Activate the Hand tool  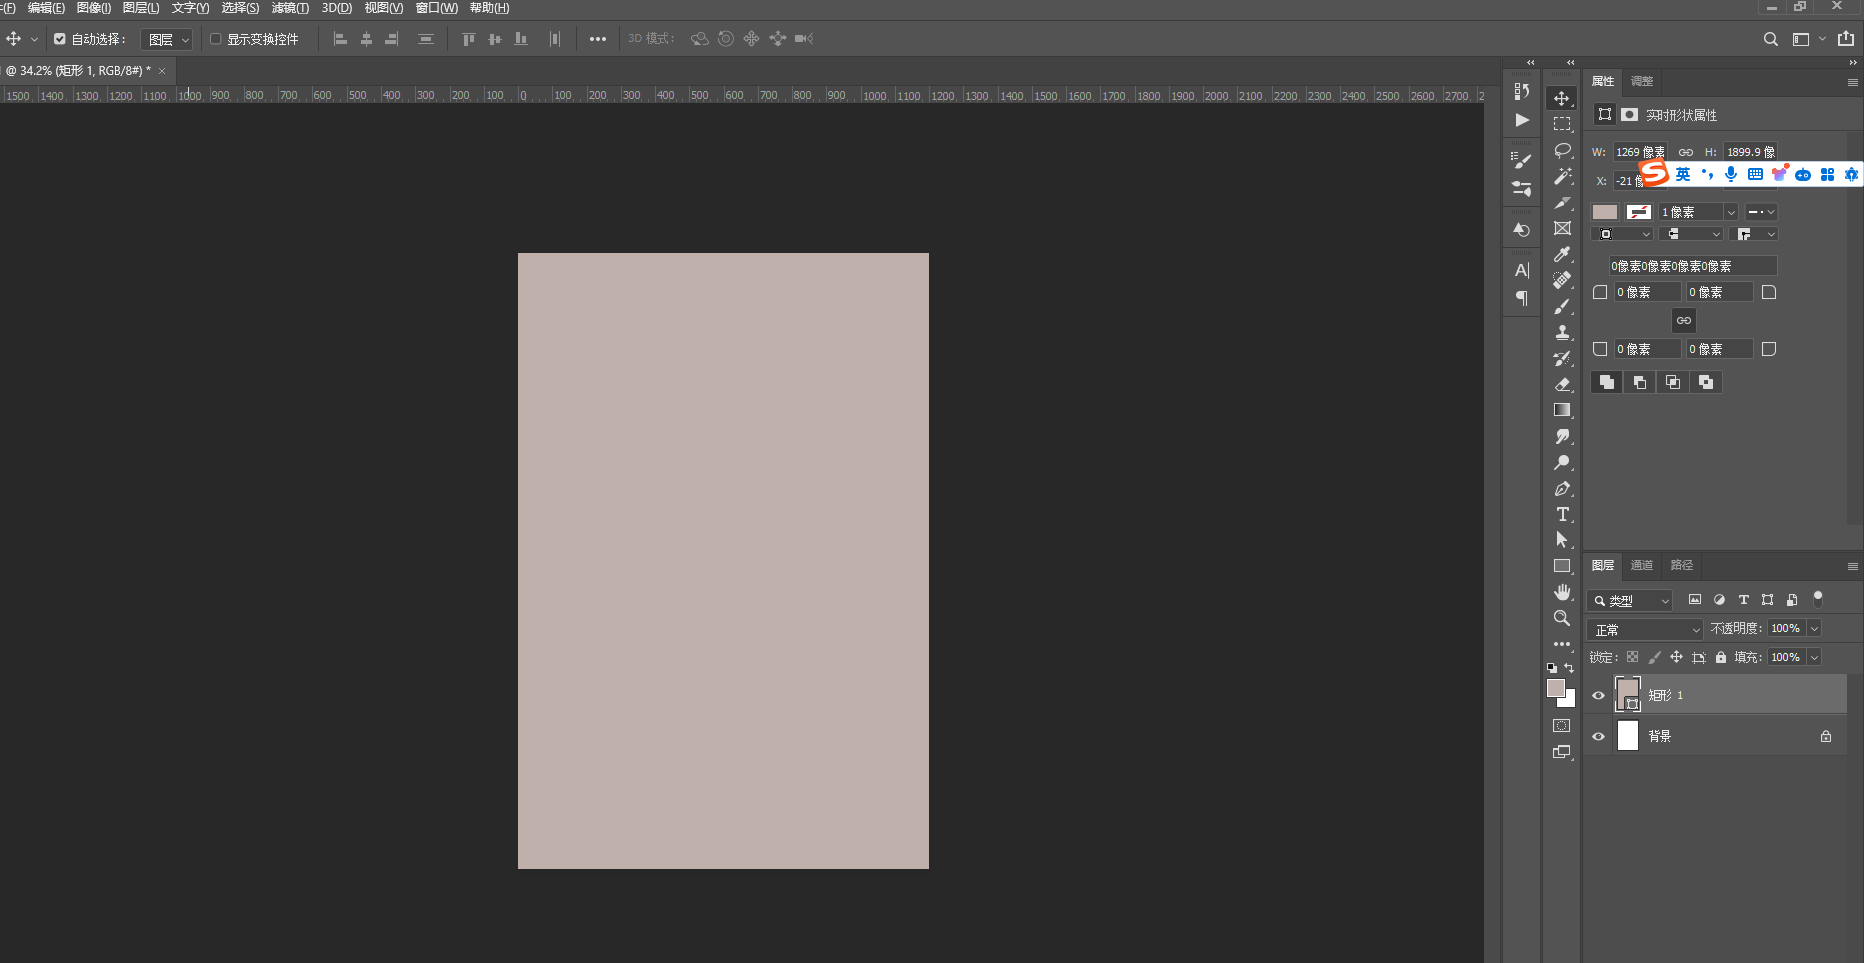(1562, 592)
